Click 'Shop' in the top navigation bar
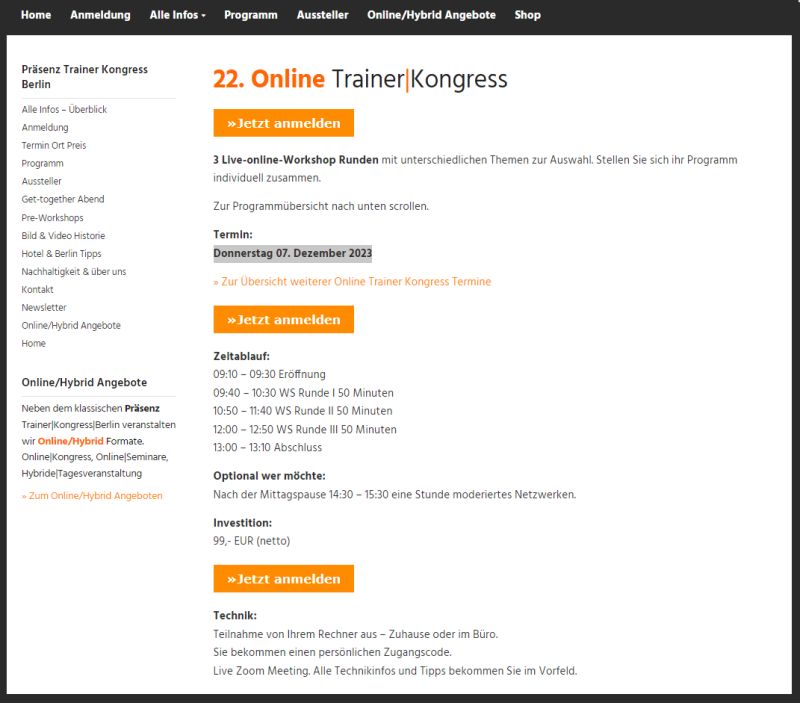The width and height of the screenshot is (800, 703). 527,15
